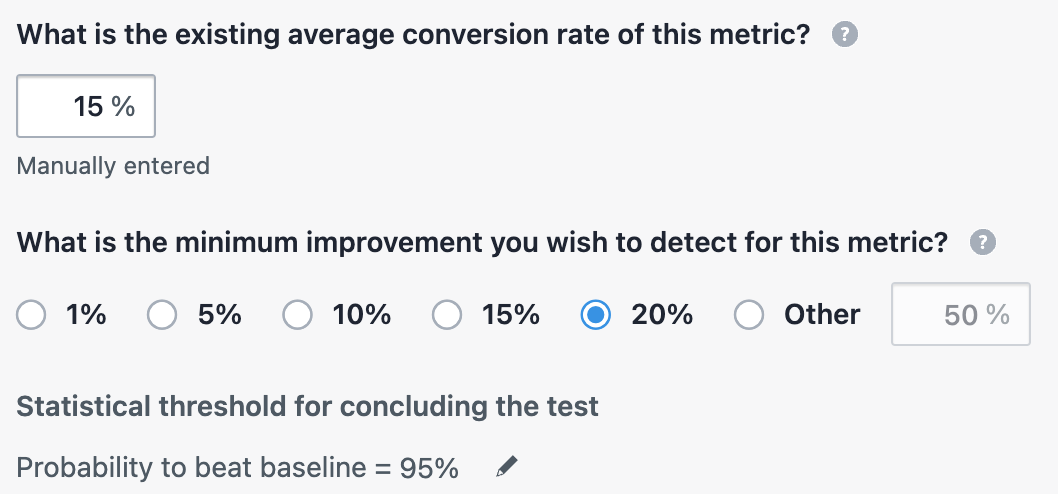Click the 'Other' option label text
Viewport: 1058px width, 494px height.
pos(822,315)
